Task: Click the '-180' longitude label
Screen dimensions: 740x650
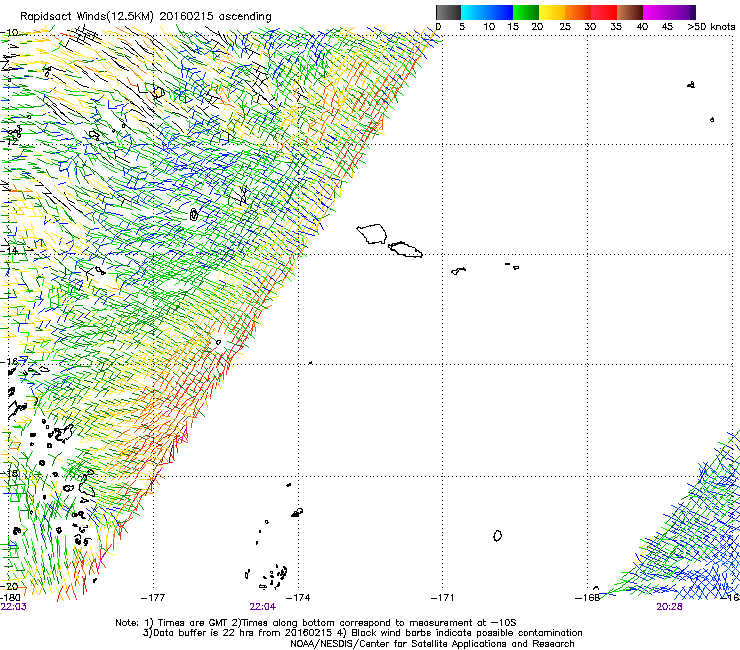Action: click(x=10, y=598)
